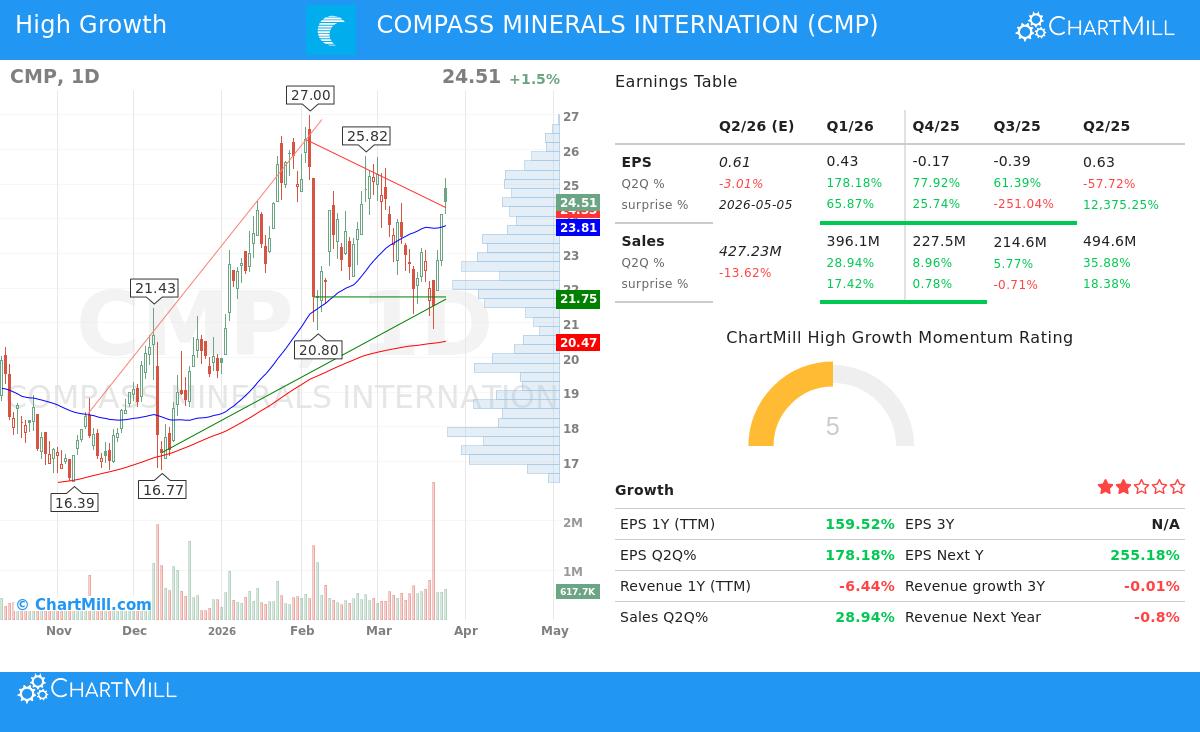Click the blue circular ChartMill logo beside the company name
1200x732 pixels.
[330, 24]
